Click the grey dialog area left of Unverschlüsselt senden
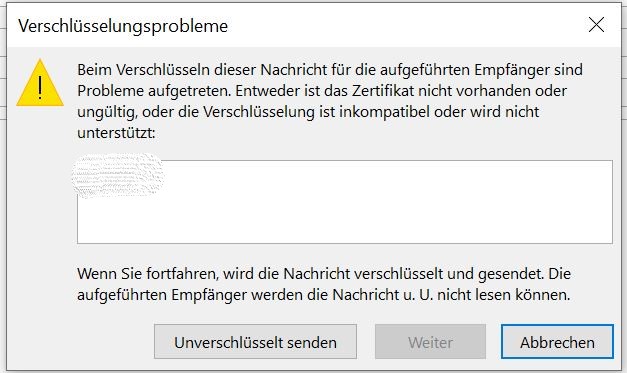The image size is (627, 373). 80,342
